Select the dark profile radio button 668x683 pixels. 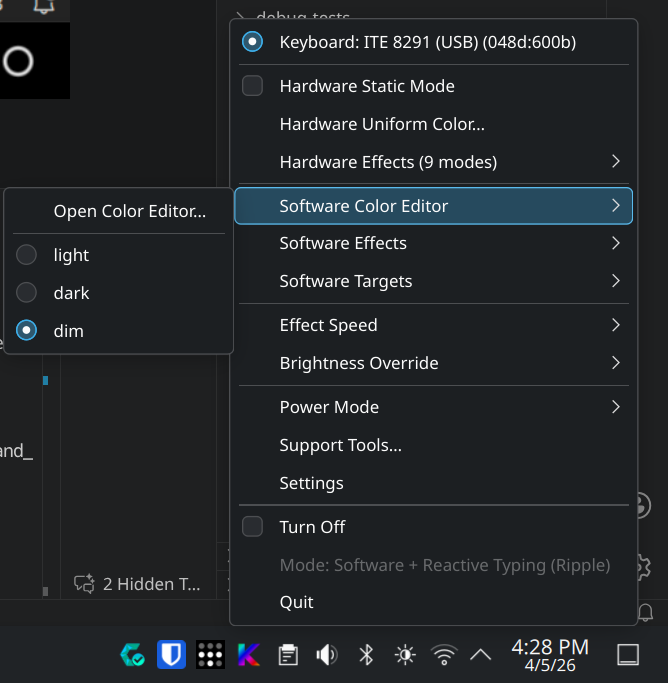point(26,293)
